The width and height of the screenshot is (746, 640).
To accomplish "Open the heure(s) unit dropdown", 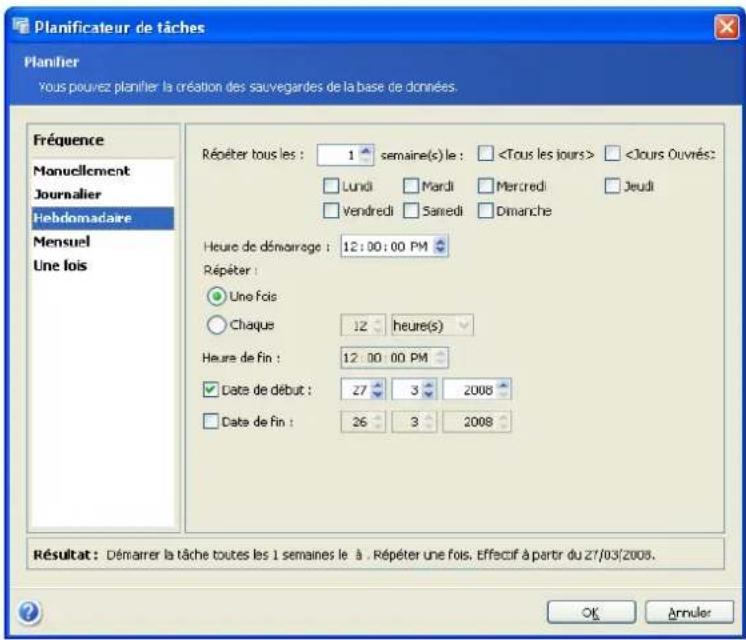I will click(432, 325).
